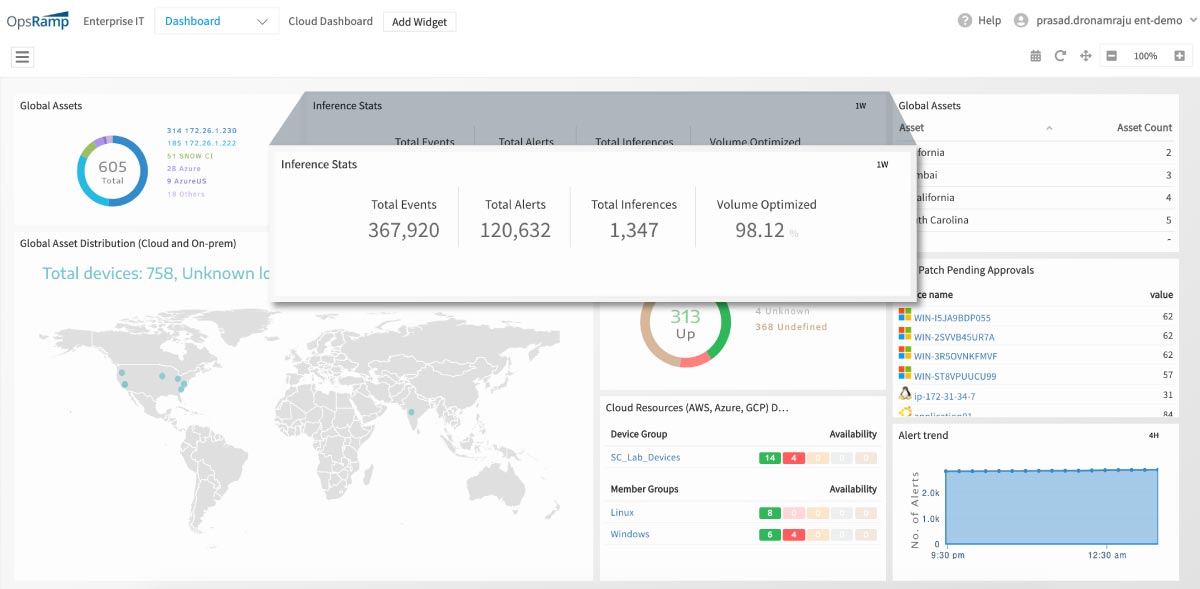Click the Help question mark icon
Viewport: 1200px width, 589px height.
pos(965,20)
